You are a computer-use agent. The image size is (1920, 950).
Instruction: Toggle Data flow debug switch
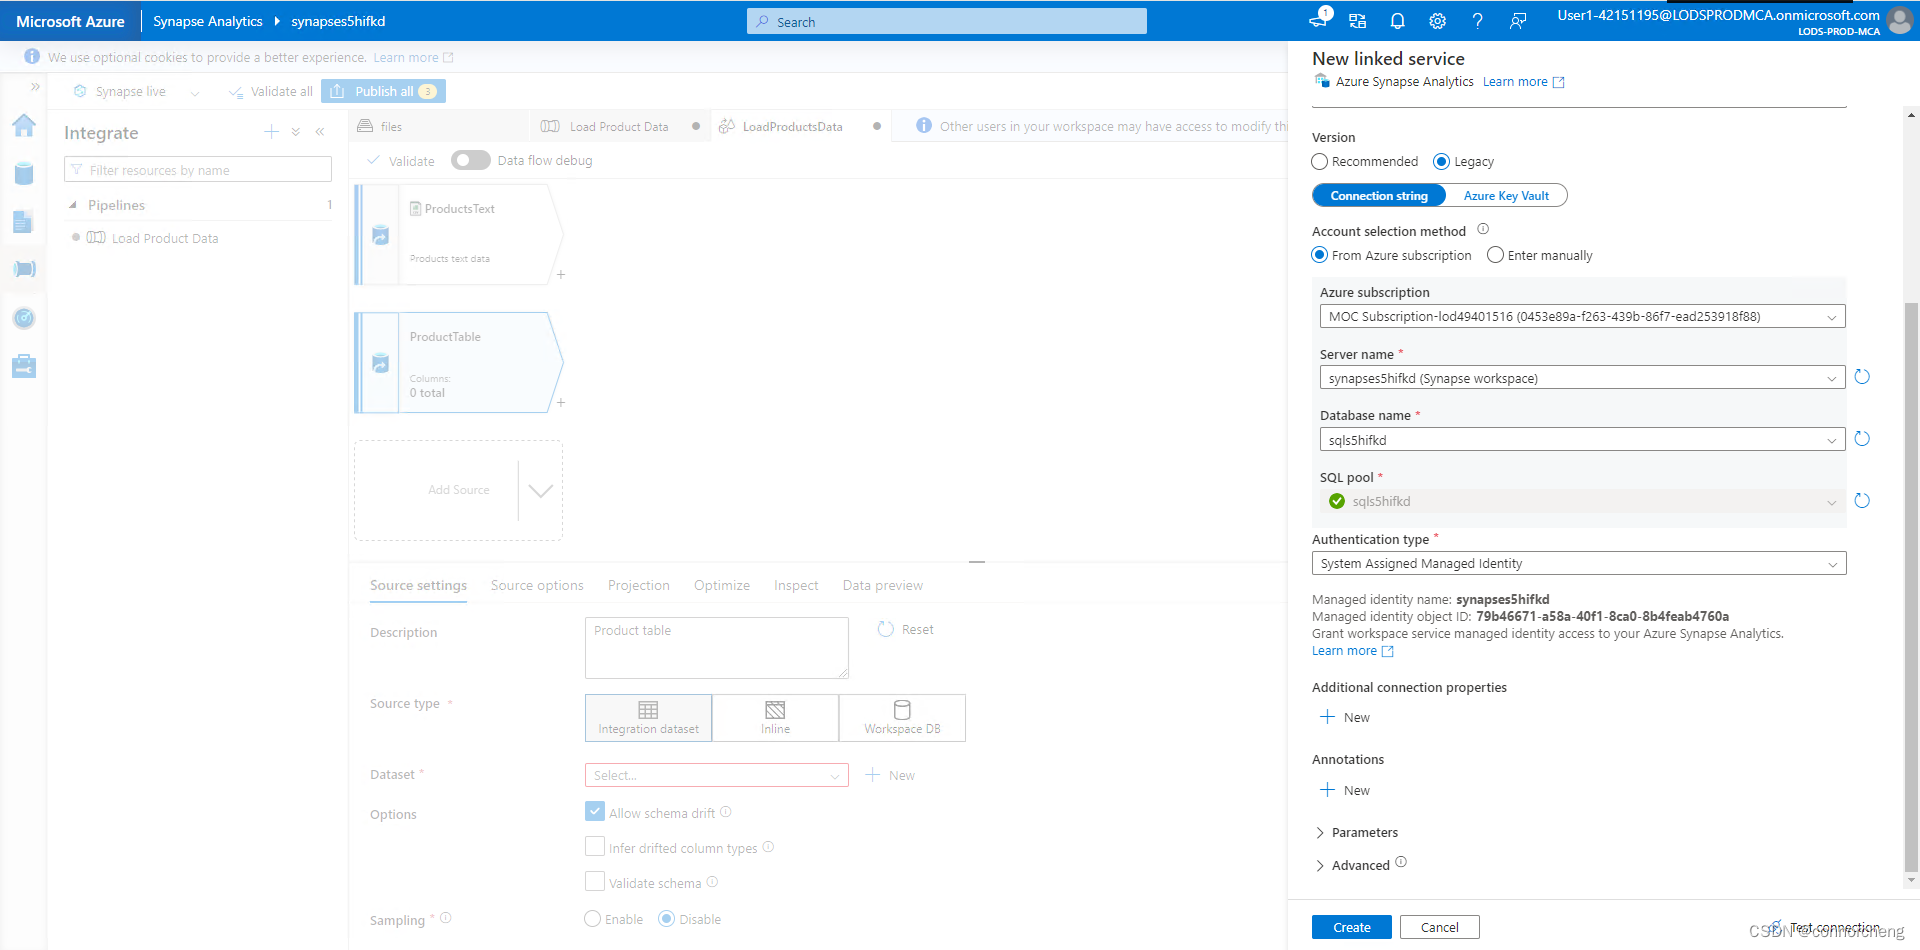pyautogui.click(x=470, y=160)
